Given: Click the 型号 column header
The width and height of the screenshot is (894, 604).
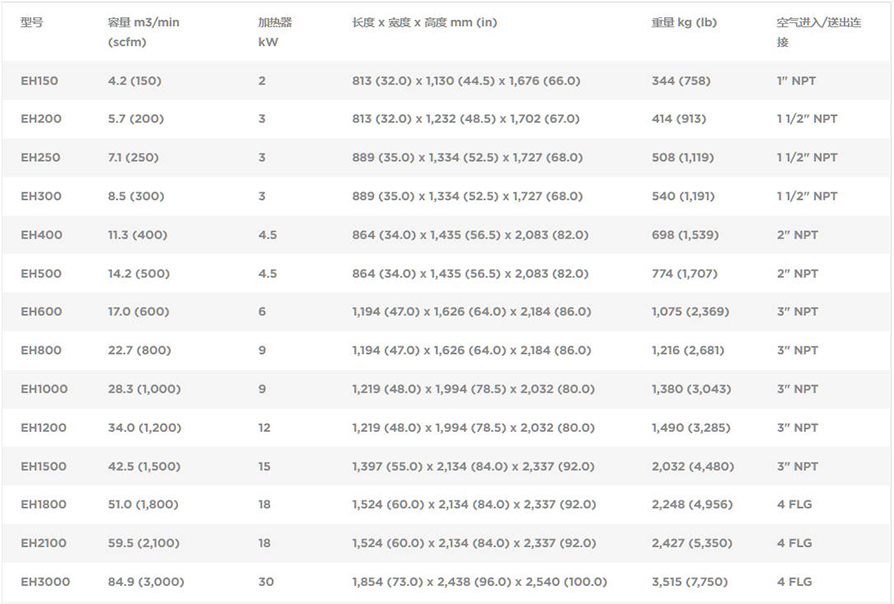Looking at the screenshot, I should 32,23.
